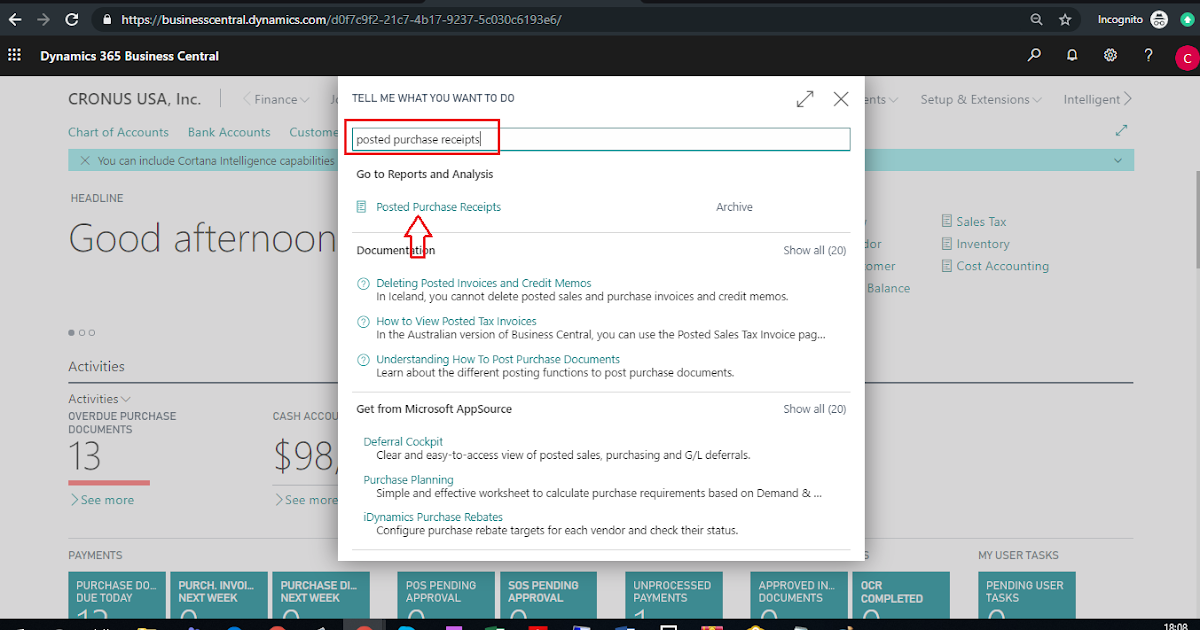Open Cost Accounting report
Image resolution: width=1200 pixels, height=630 pixels.
(1002, 266)
